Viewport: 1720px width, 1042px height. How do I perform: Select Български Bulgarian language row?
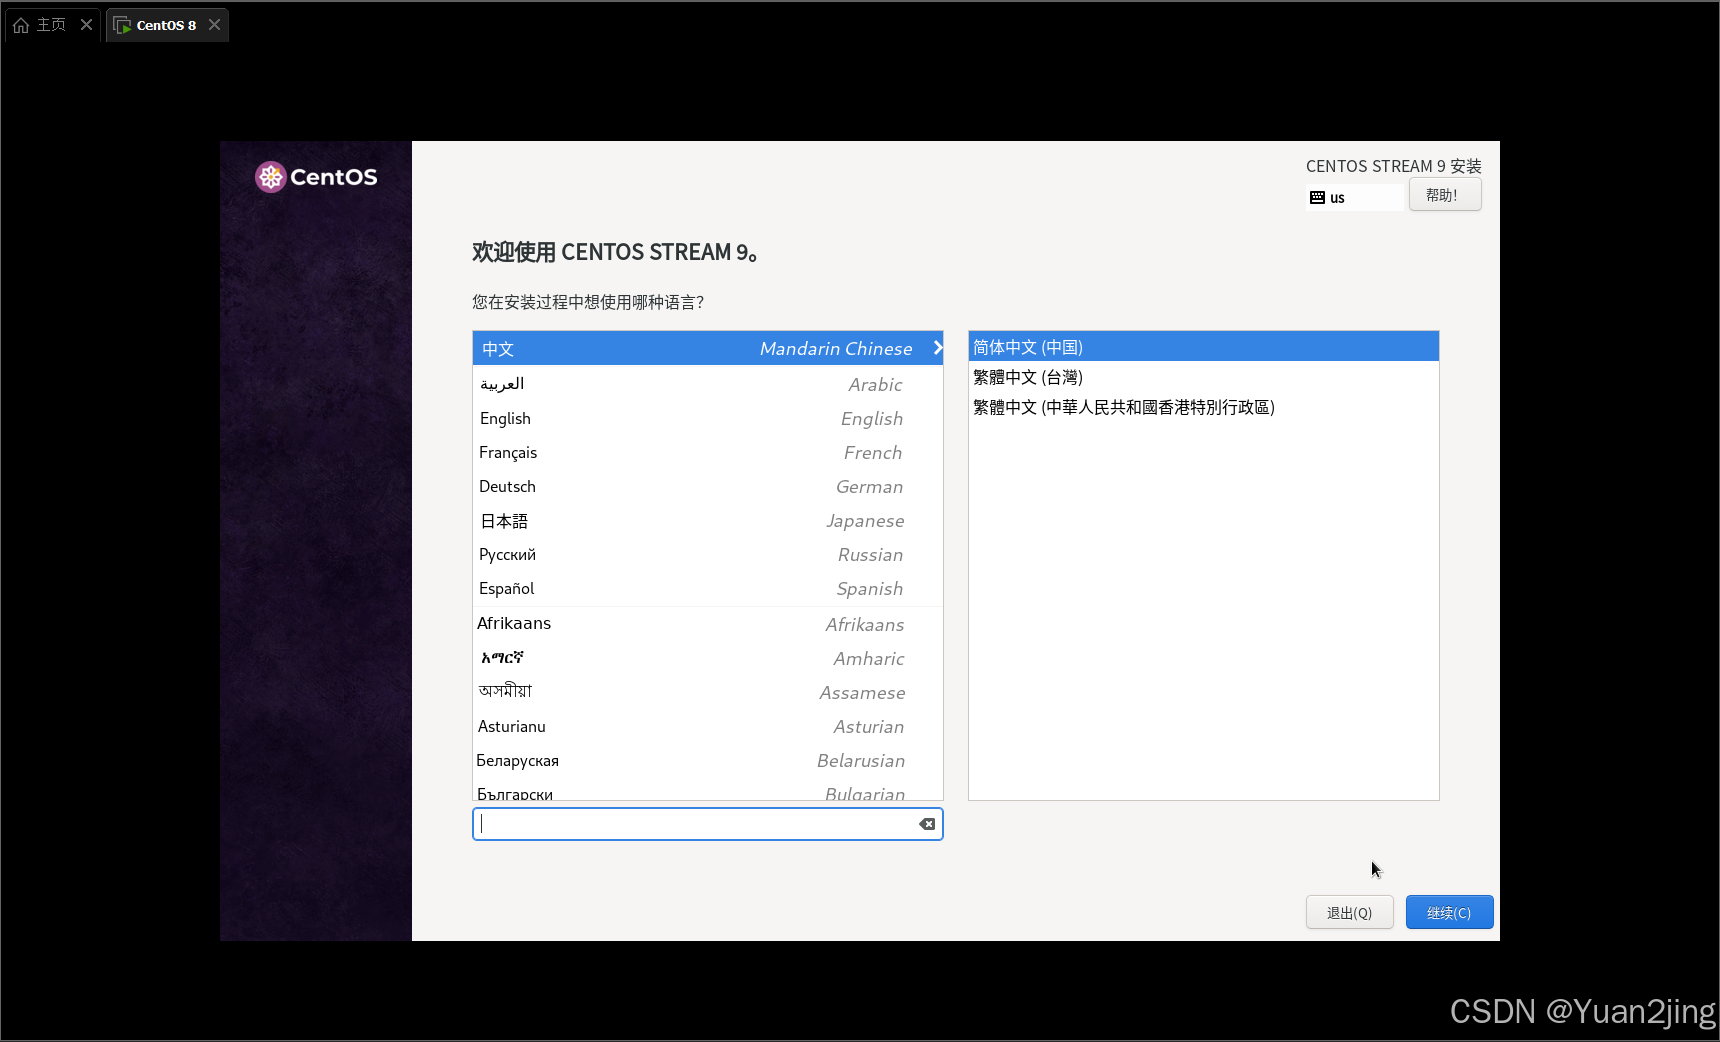pyautogui.click(x=707, y=790)
